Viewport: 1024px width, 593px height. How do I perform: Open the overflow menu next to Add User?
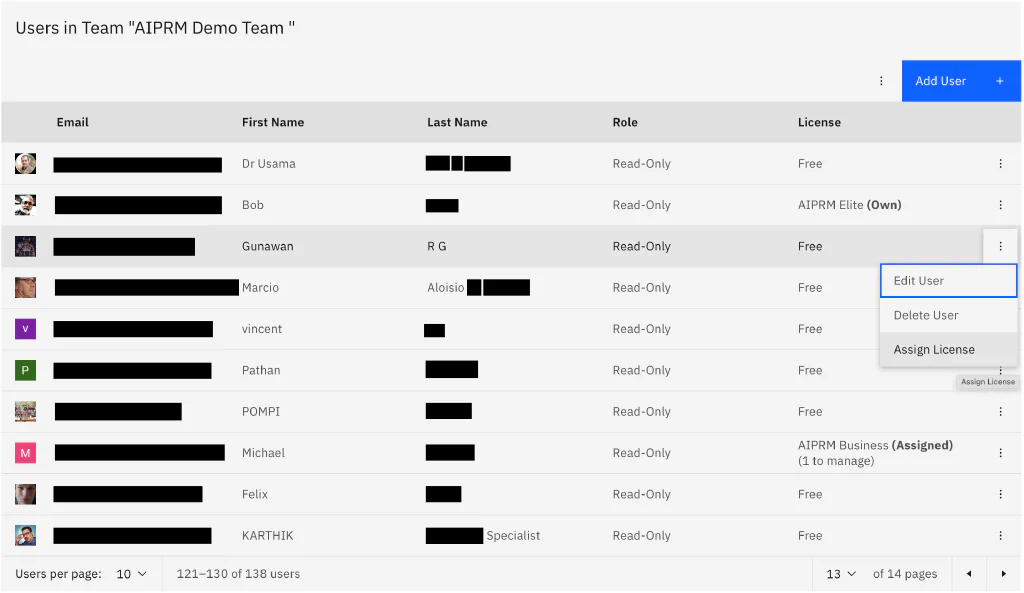pos(881,81)
